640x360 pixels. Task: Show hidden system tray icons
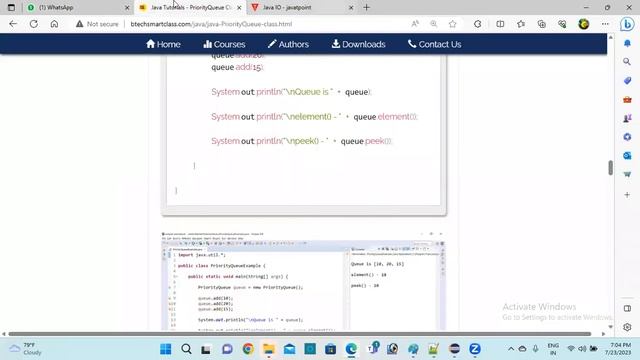[x=511, y=349]
